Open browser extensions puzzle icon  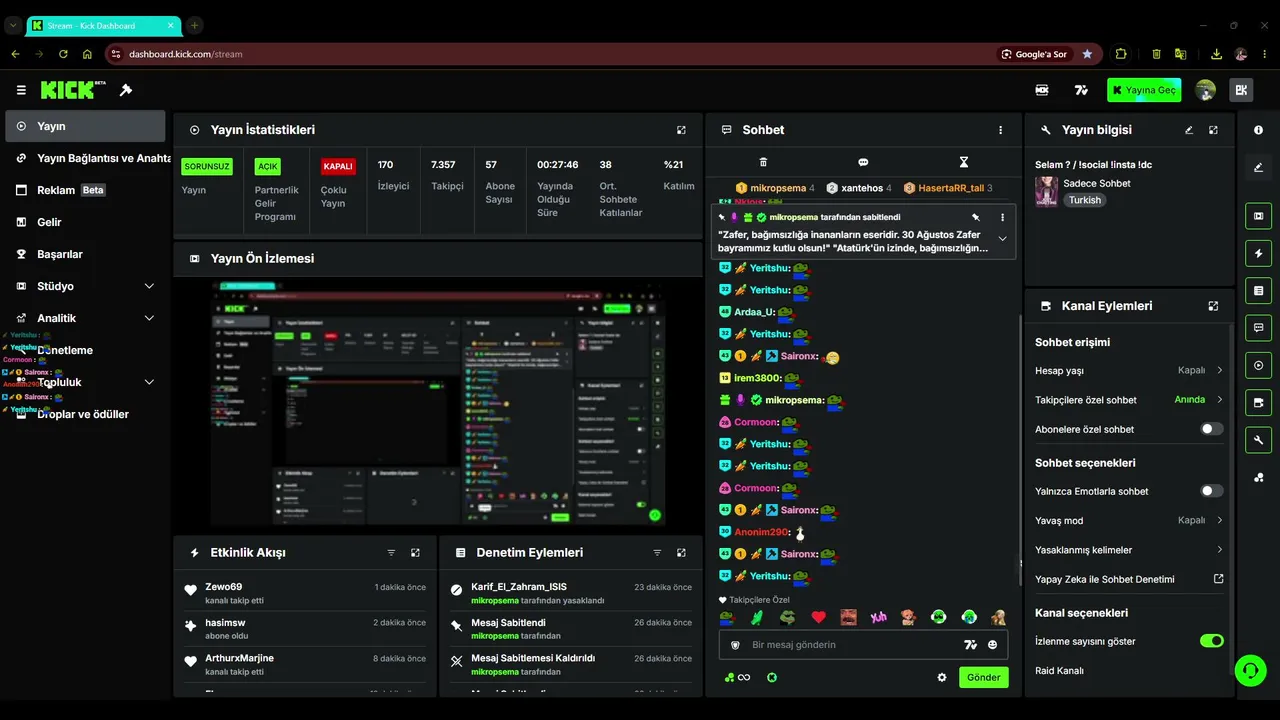[x=1121, y=54]
